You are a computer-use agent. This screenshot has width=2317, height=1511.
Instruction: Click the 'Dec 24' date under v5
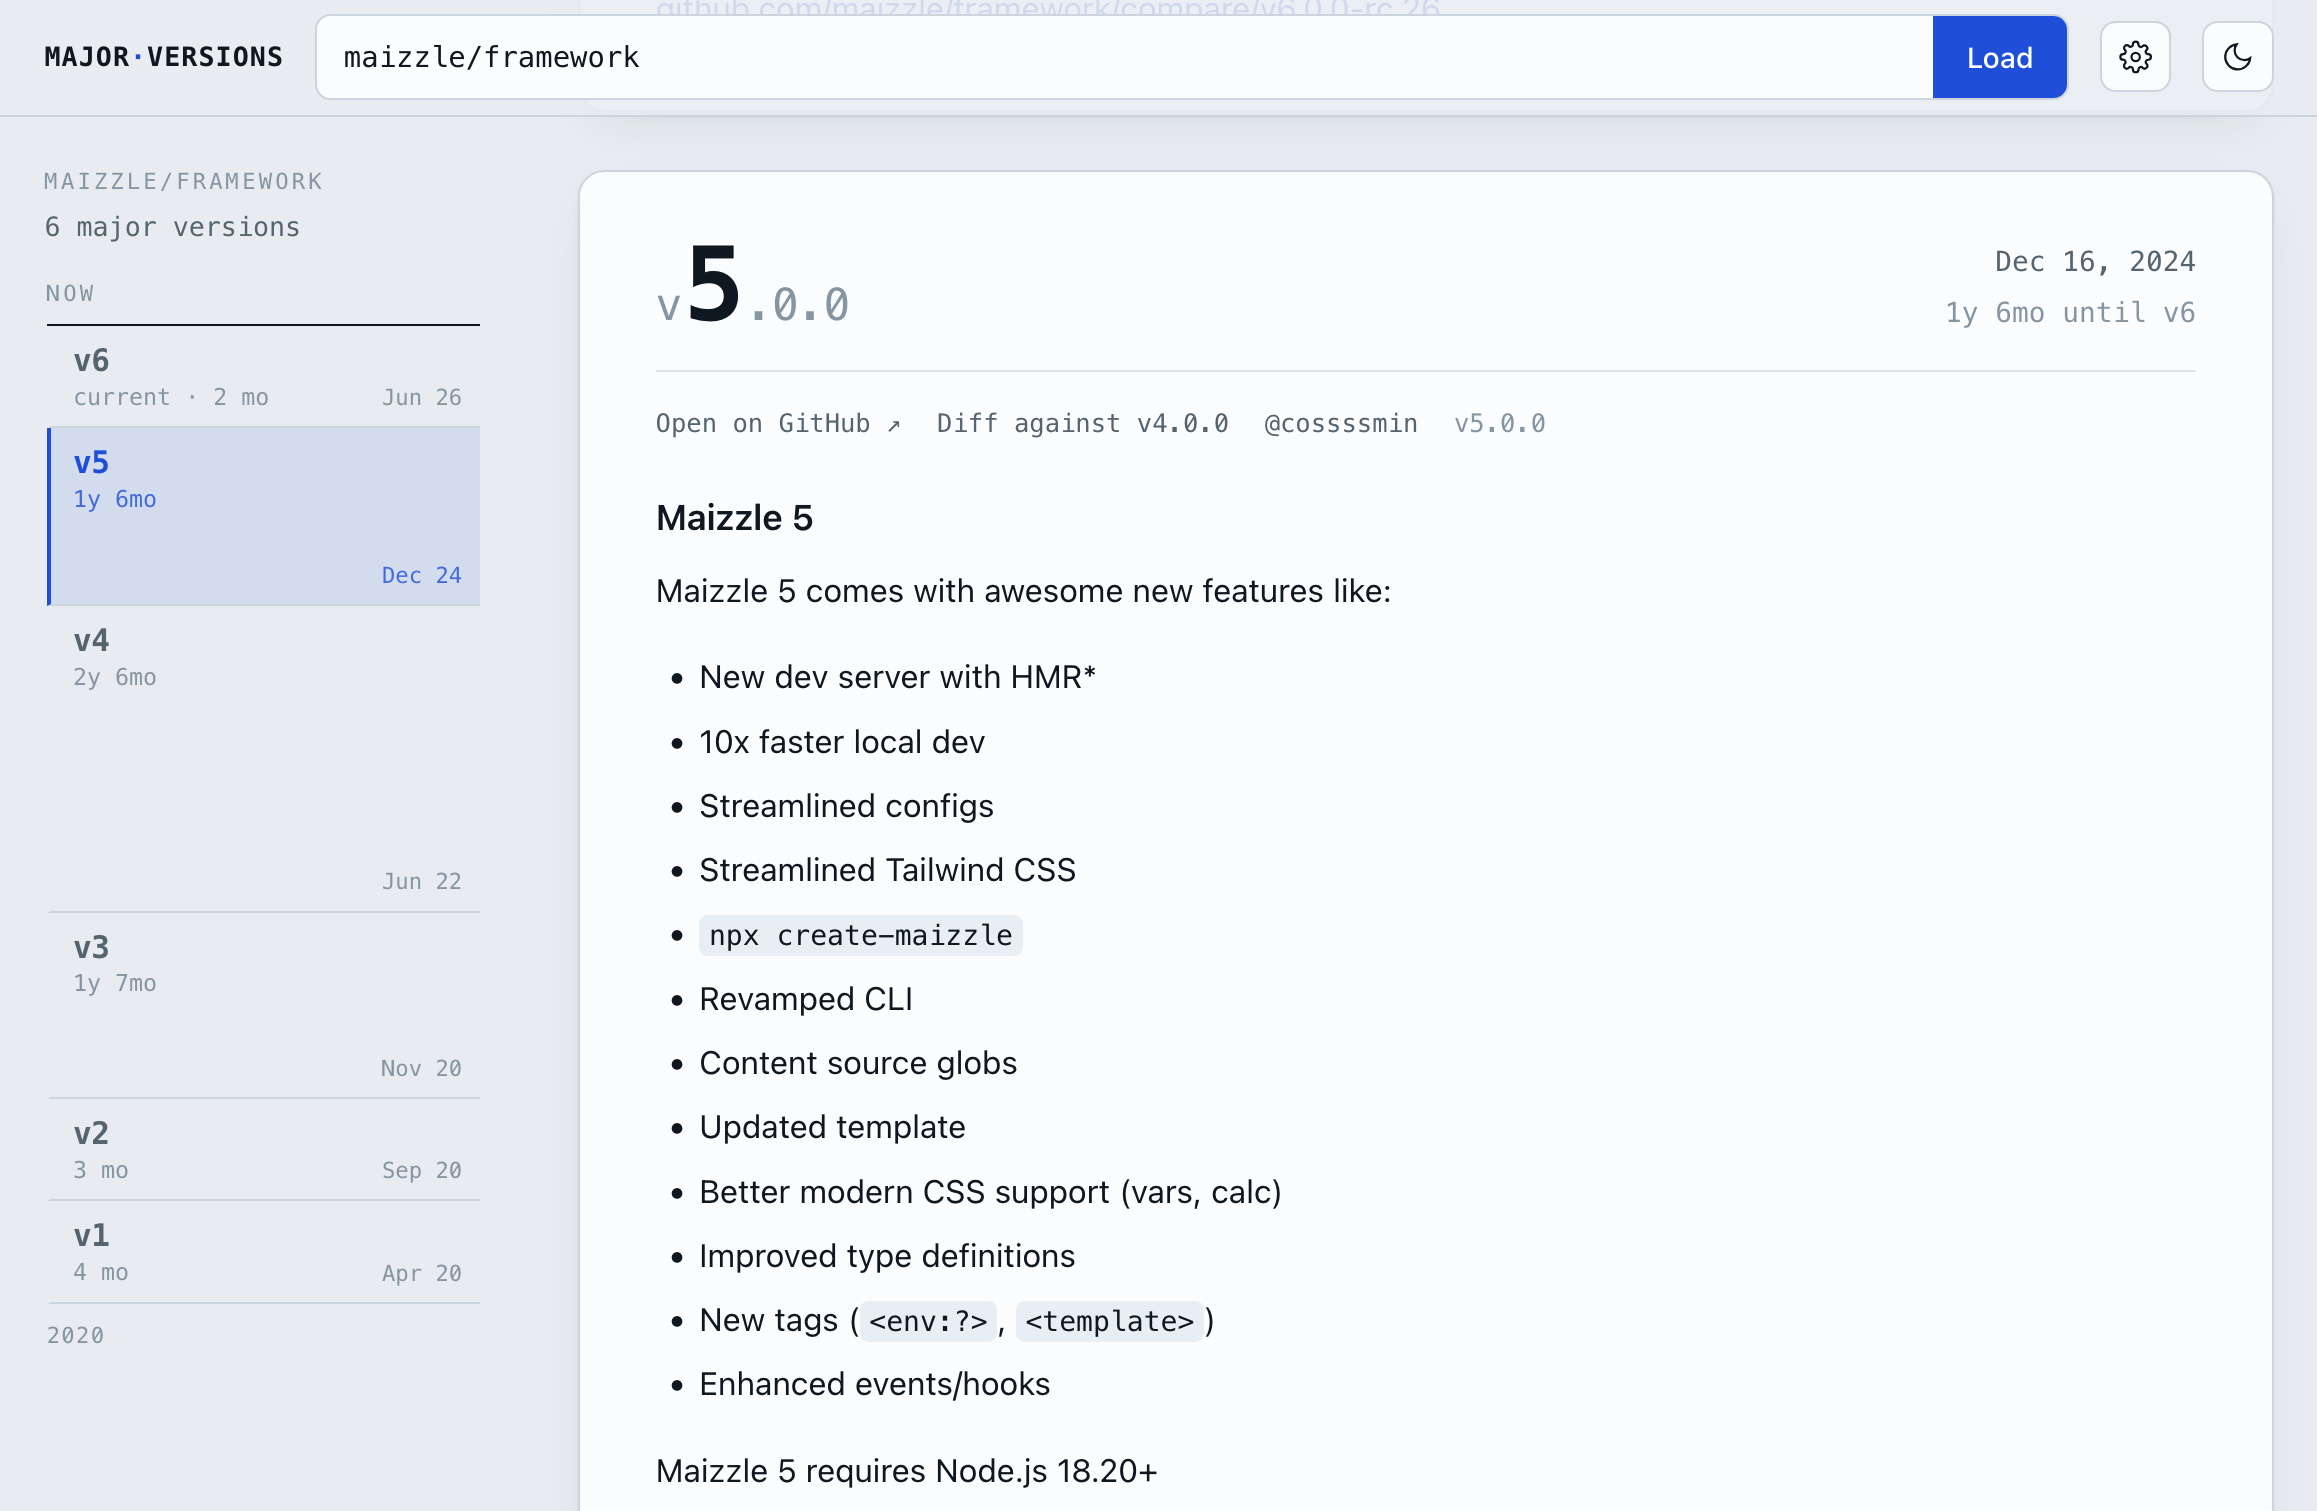pyautogui.click(x=421, y=575)
